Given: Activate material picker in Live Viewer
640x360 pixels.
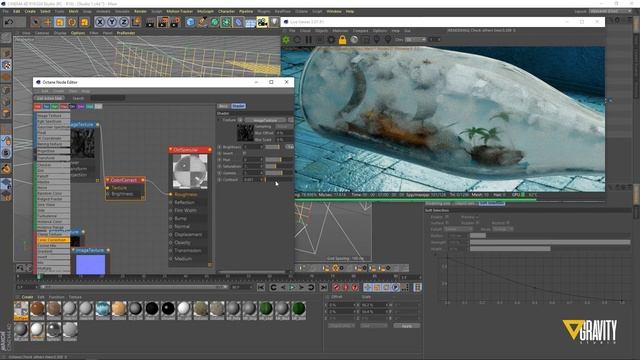Looking at the screenshot, I should [x=388, y=40].
